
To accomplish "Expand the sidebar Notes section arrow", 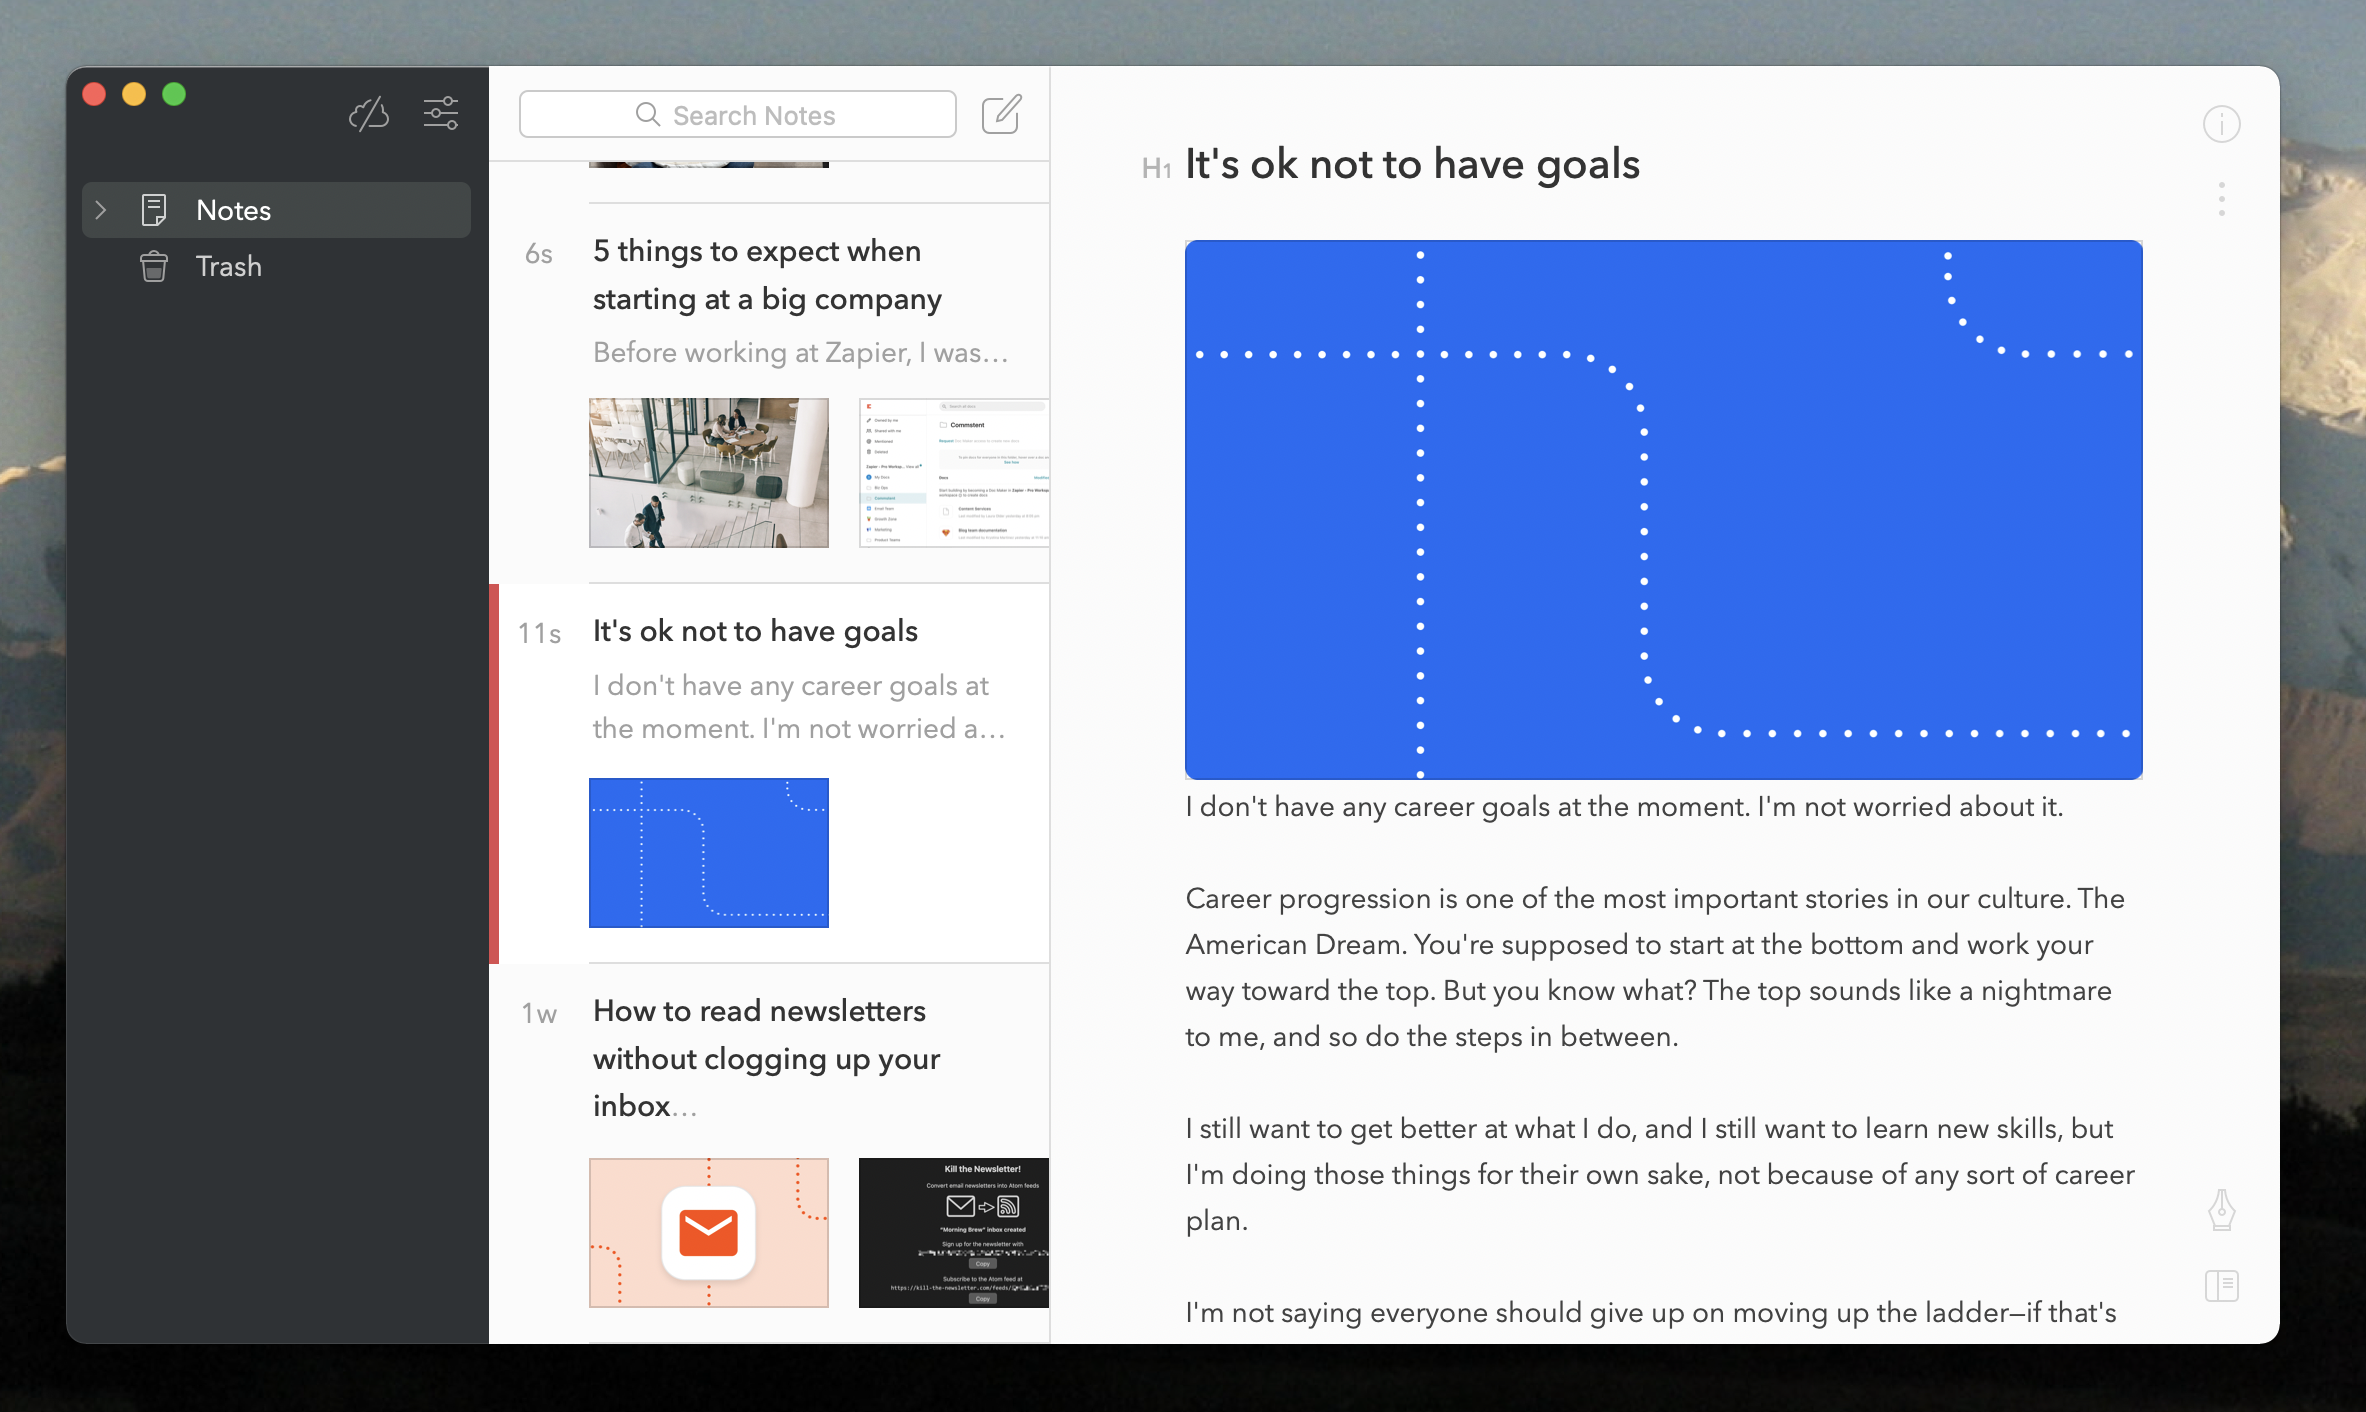I will (x=101, y=208).
